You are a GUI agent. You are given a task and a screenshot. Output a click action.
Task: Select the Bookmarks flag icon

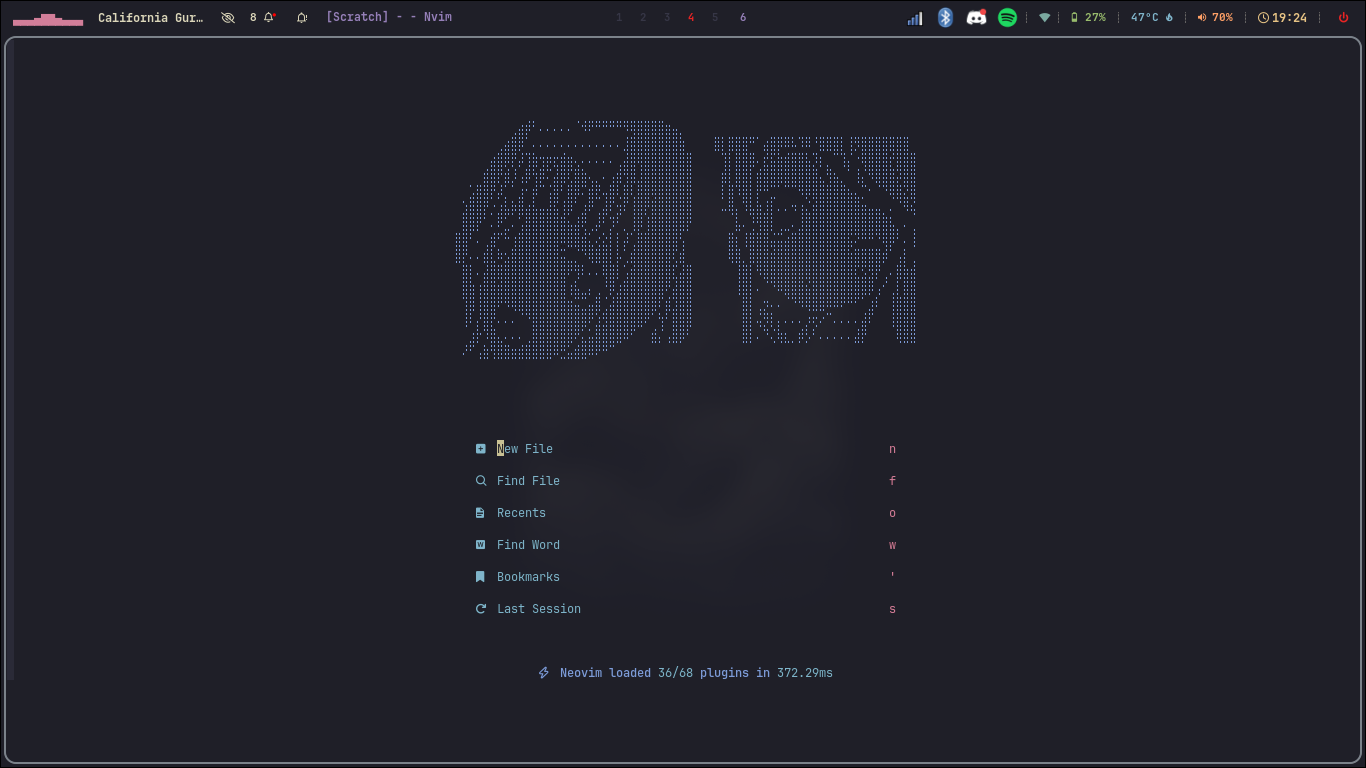click(x=481, y=576)
